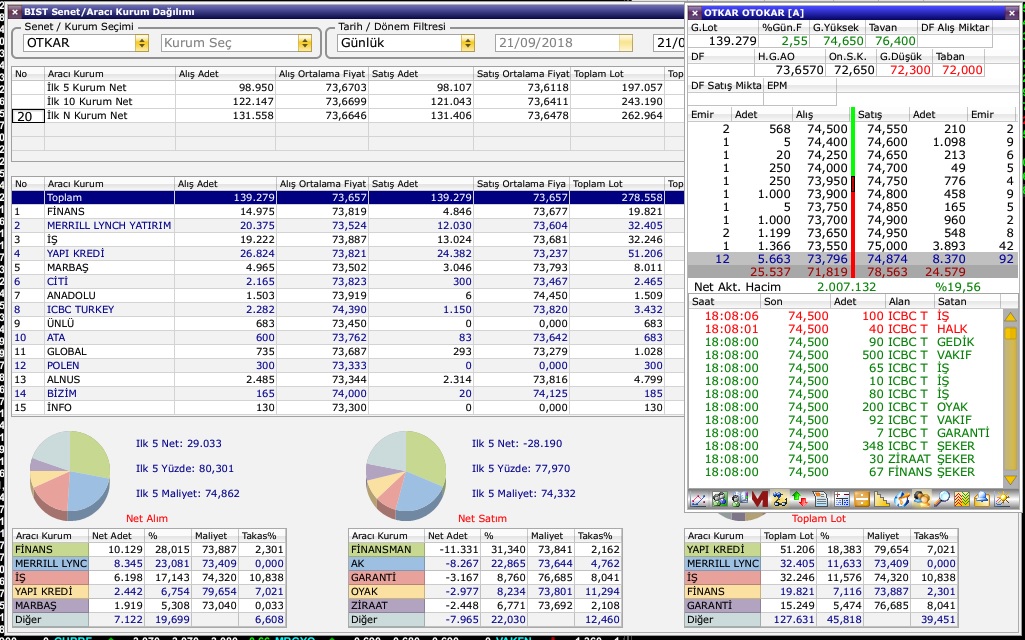Image resolution: width=1025 pixels, height=640 pixels.
Task: Open the OTKAR symbol dropdown arrow
Action: point(142,43)
